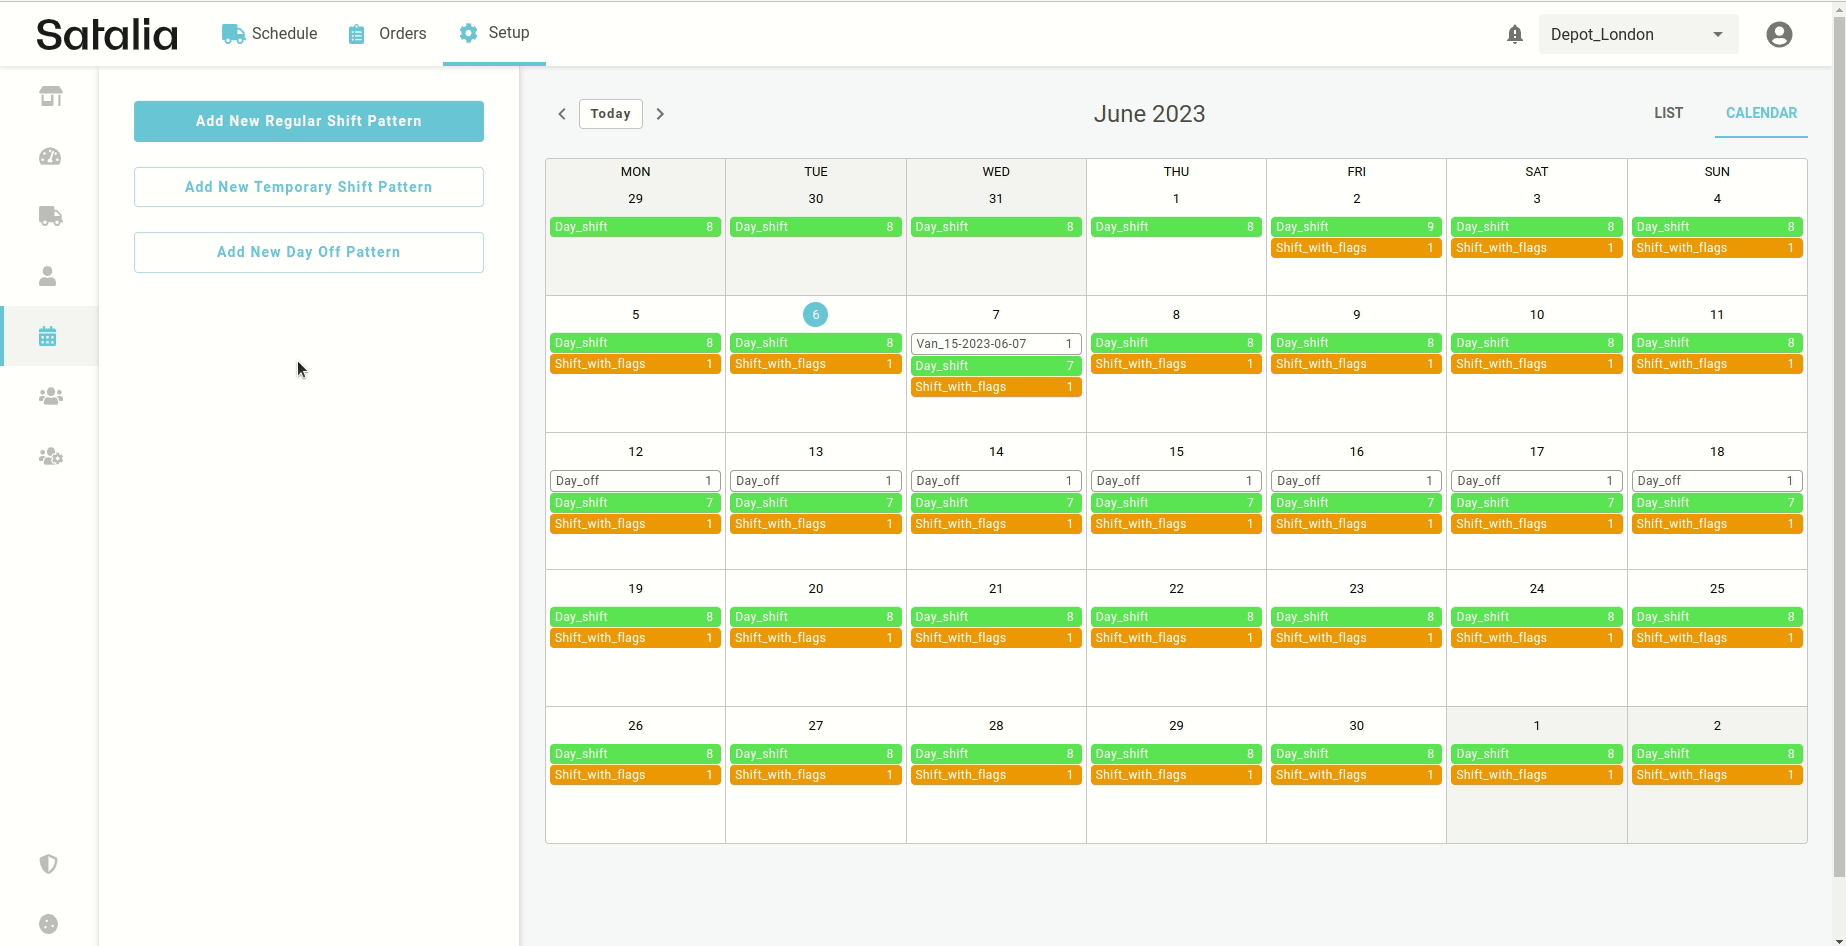Click the store icon in the sidebar
This screenshot has height=946, width=1846.
[x=50, y=96]
